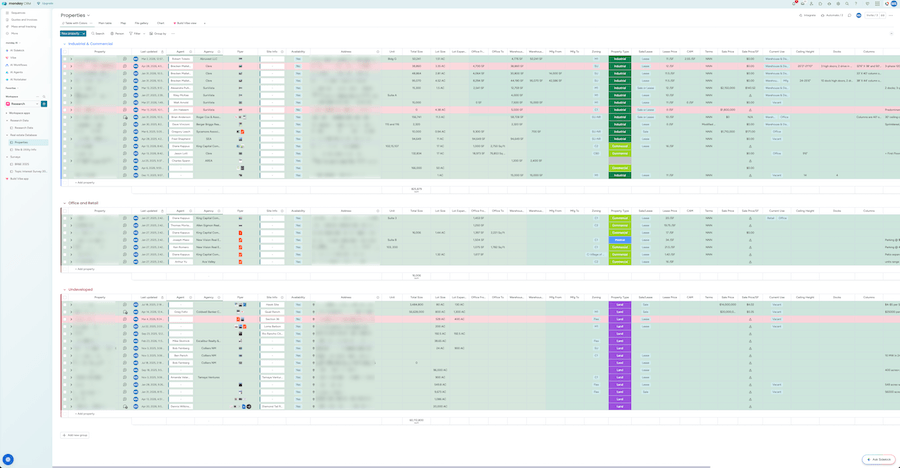Open the Build Vibe view tab
The height and width of the screenshot is (468, 900).
pyautogui.click(x=185, y=24)
